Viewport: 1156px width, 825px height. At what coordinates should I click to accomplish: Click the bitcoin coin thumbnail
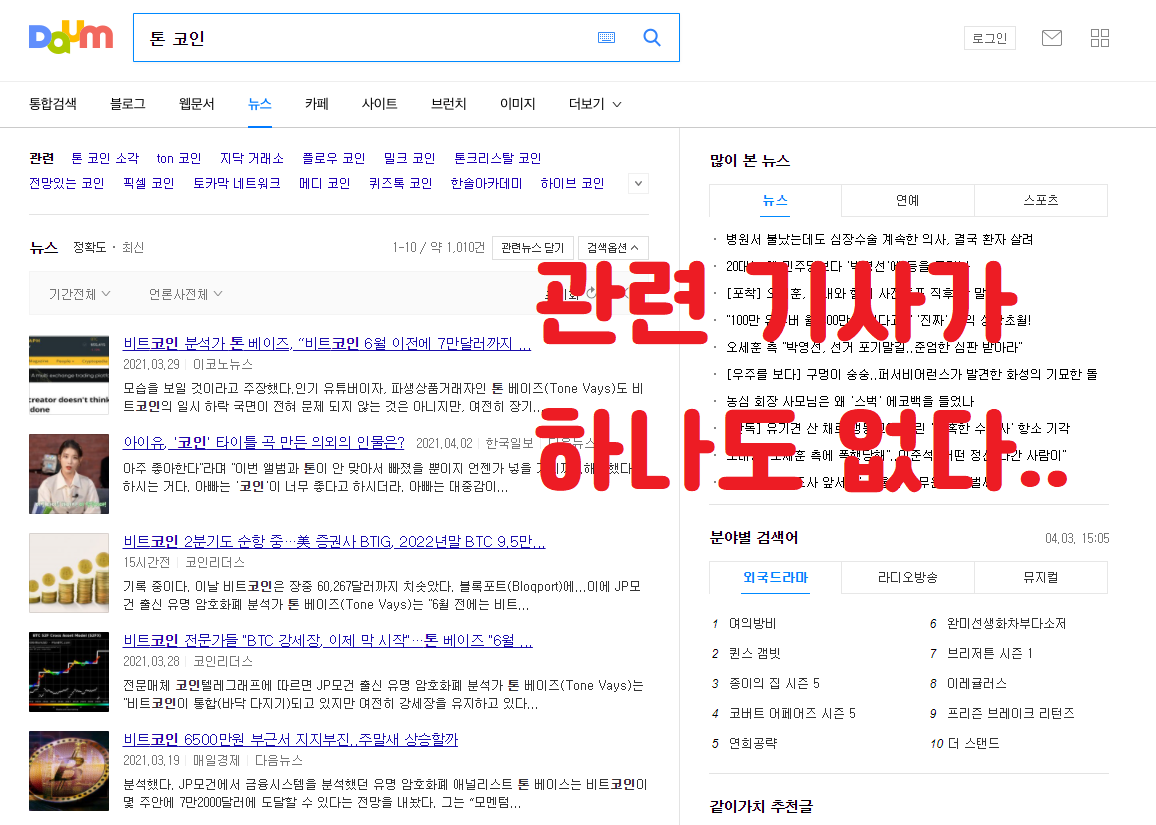coord(69,770)
